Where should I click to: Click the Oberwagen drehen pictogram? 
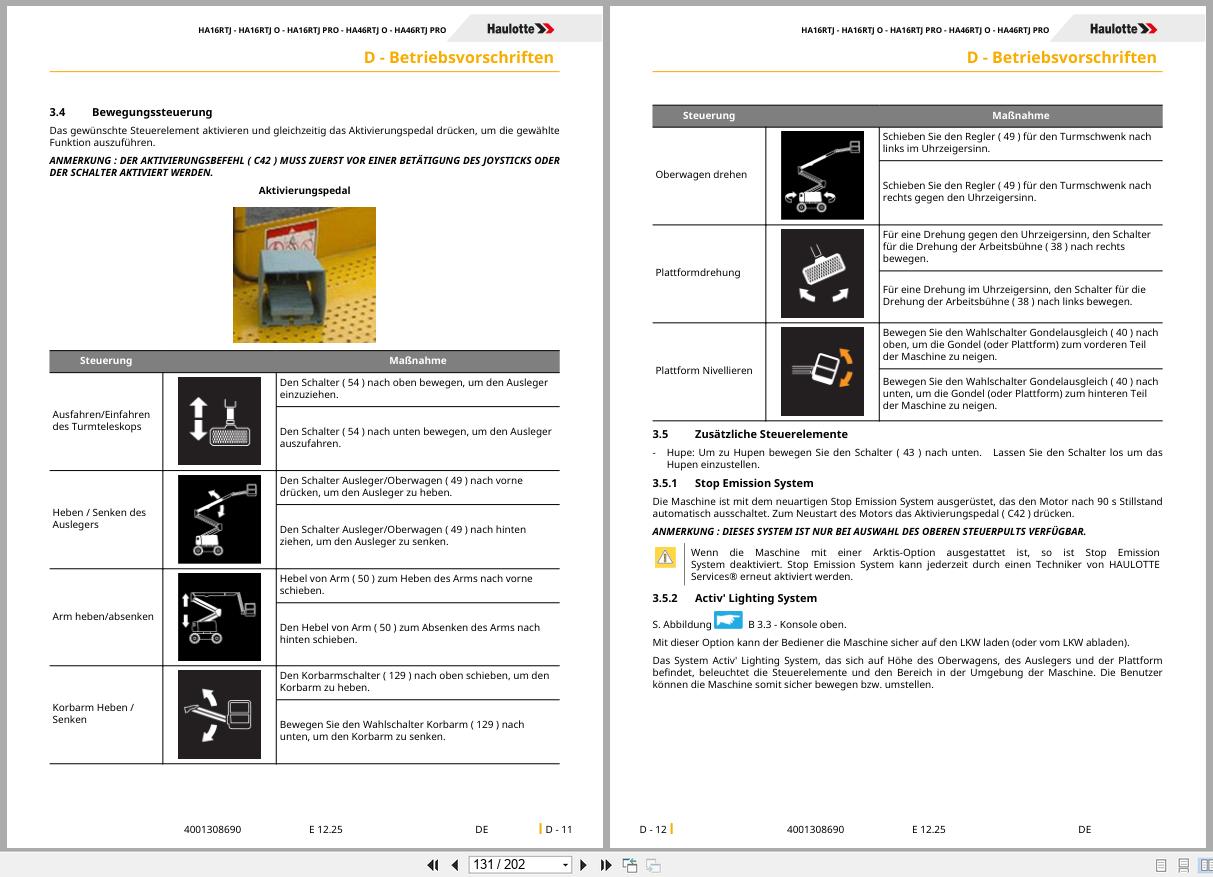tap(822, 175)
